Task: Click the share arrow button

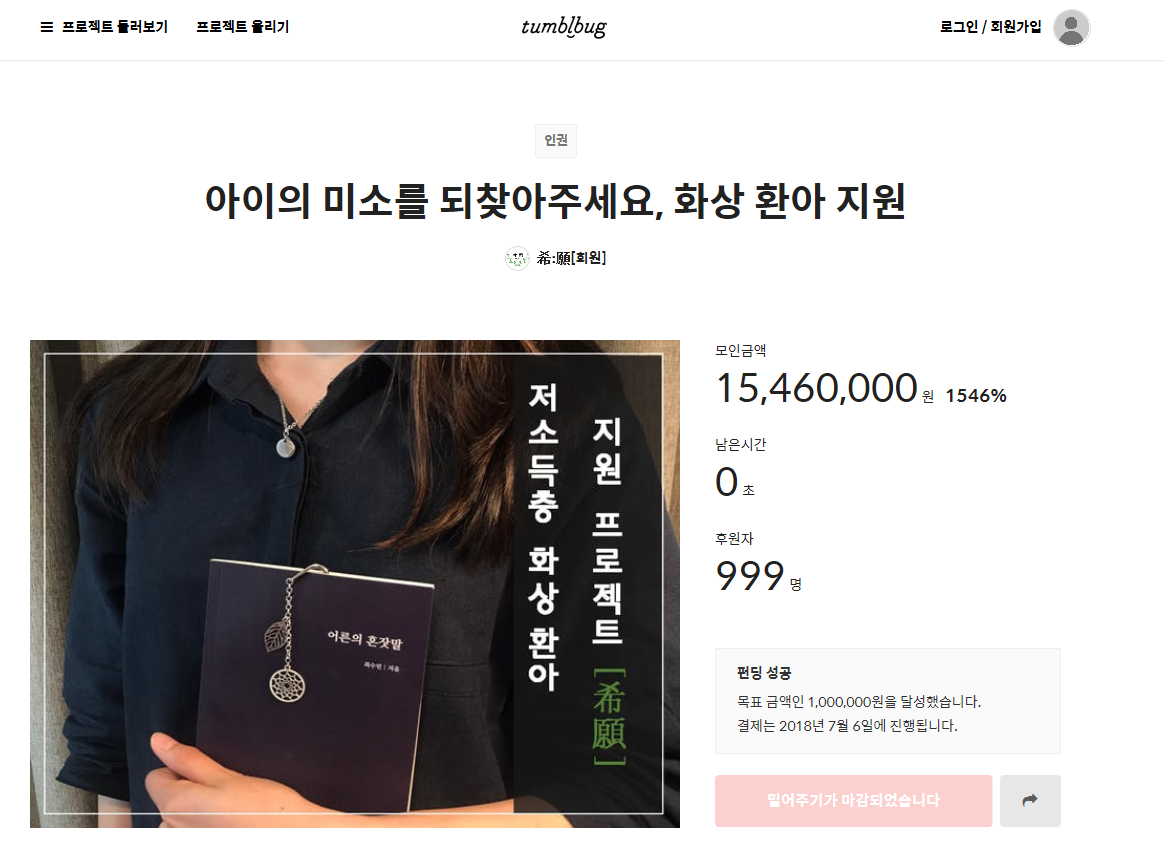Action: point(1030,800)
